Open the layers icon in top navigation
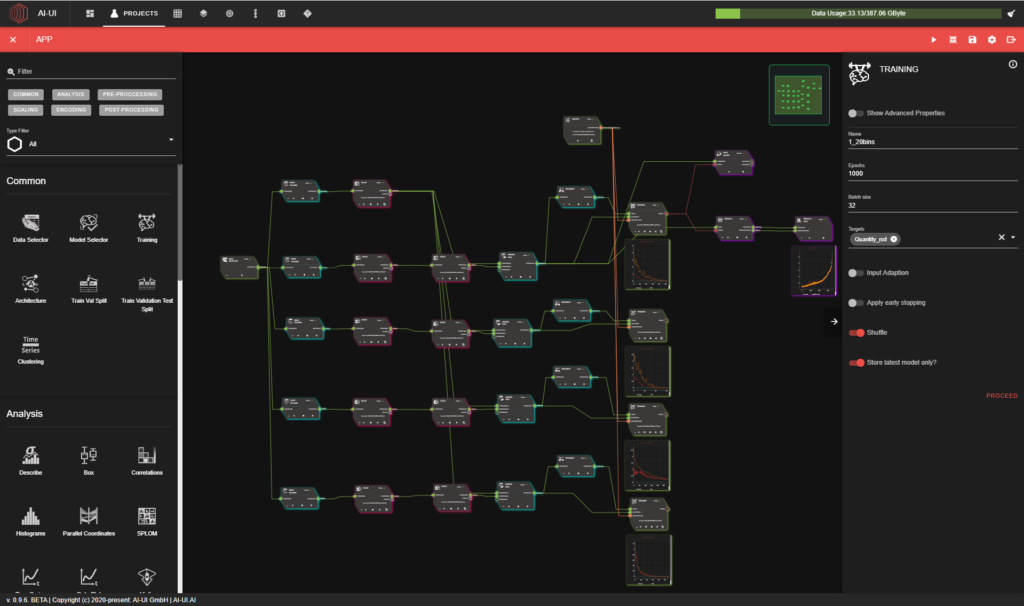The height and width of the screenshot is (606, 1024). [204, 13]
